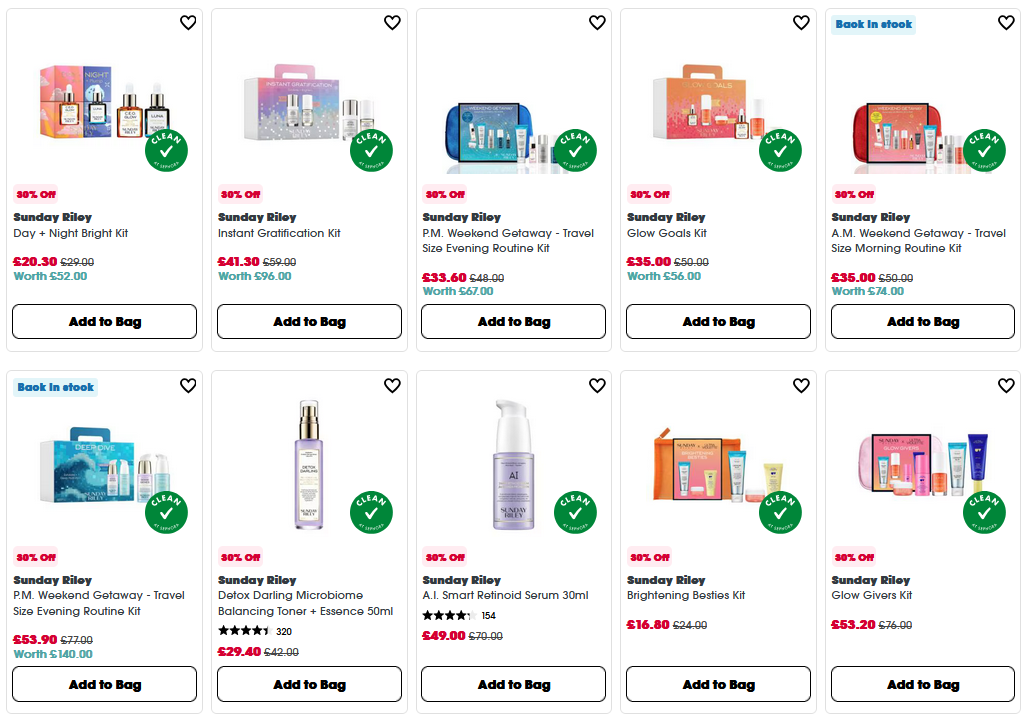Image resolution: width=1026 pixels, height=723 pixels.
Task: Click the Back in stock label on A.M. Weekend Getaway
Action: click(x=873, y=22)
